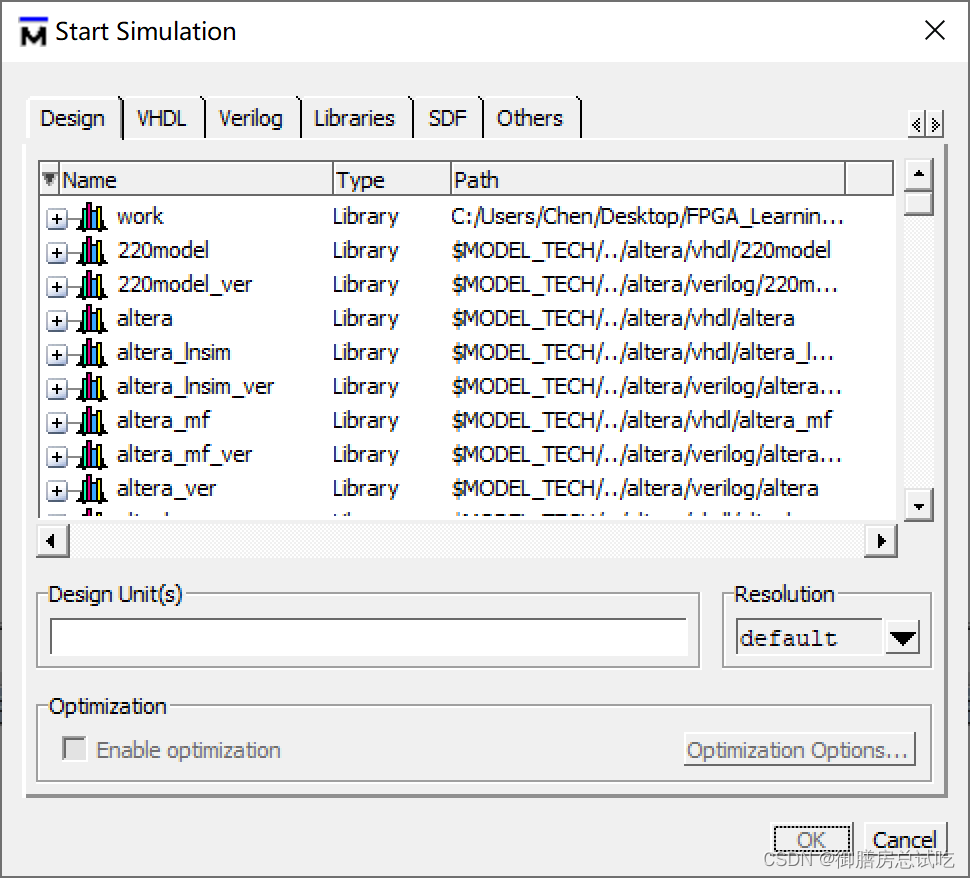Click the 220model_ver library icon
970x878 pixels.
[92, 285]
